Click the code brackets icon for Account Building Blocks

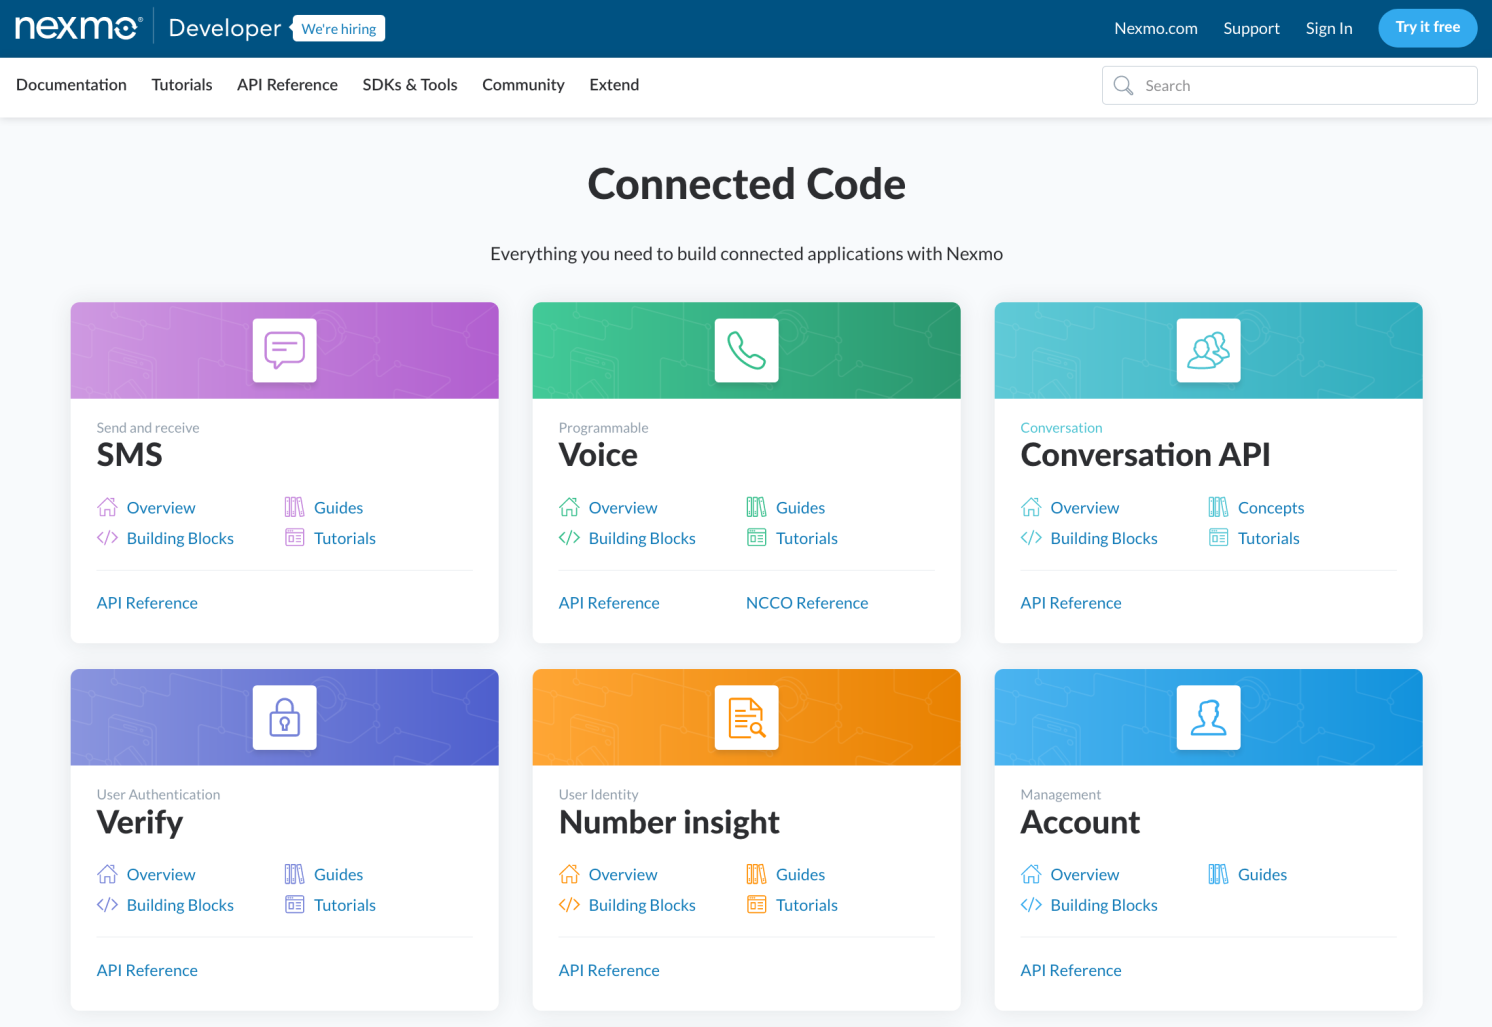coord(1031,905)
